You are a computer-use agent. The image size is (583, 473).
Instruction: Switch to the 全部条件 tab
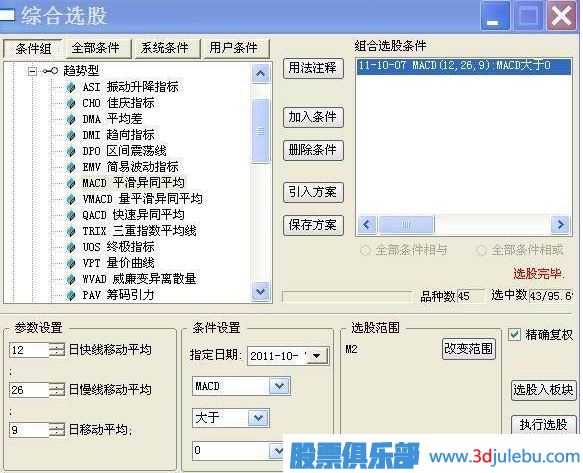coord(96,48)
